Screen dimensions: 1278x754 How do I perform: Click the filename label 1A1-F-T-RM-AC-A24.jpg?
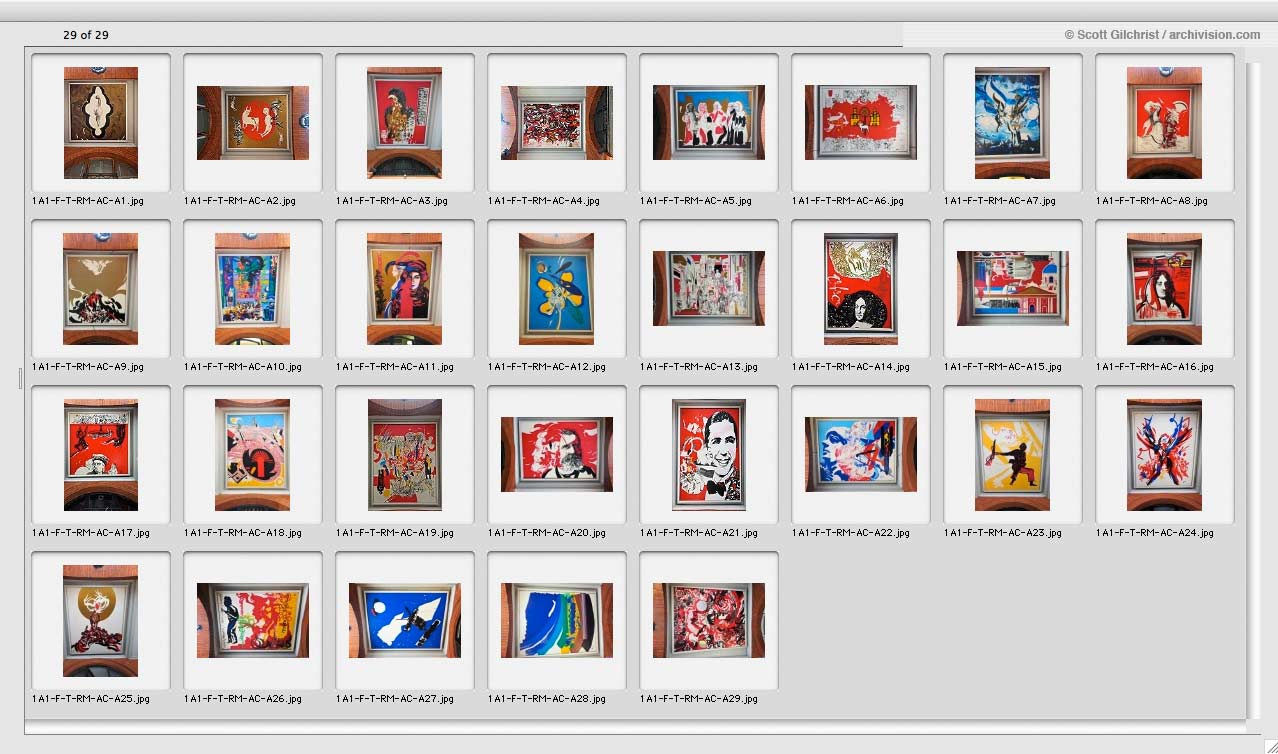pyautogui.click(x=1155, y=533)
